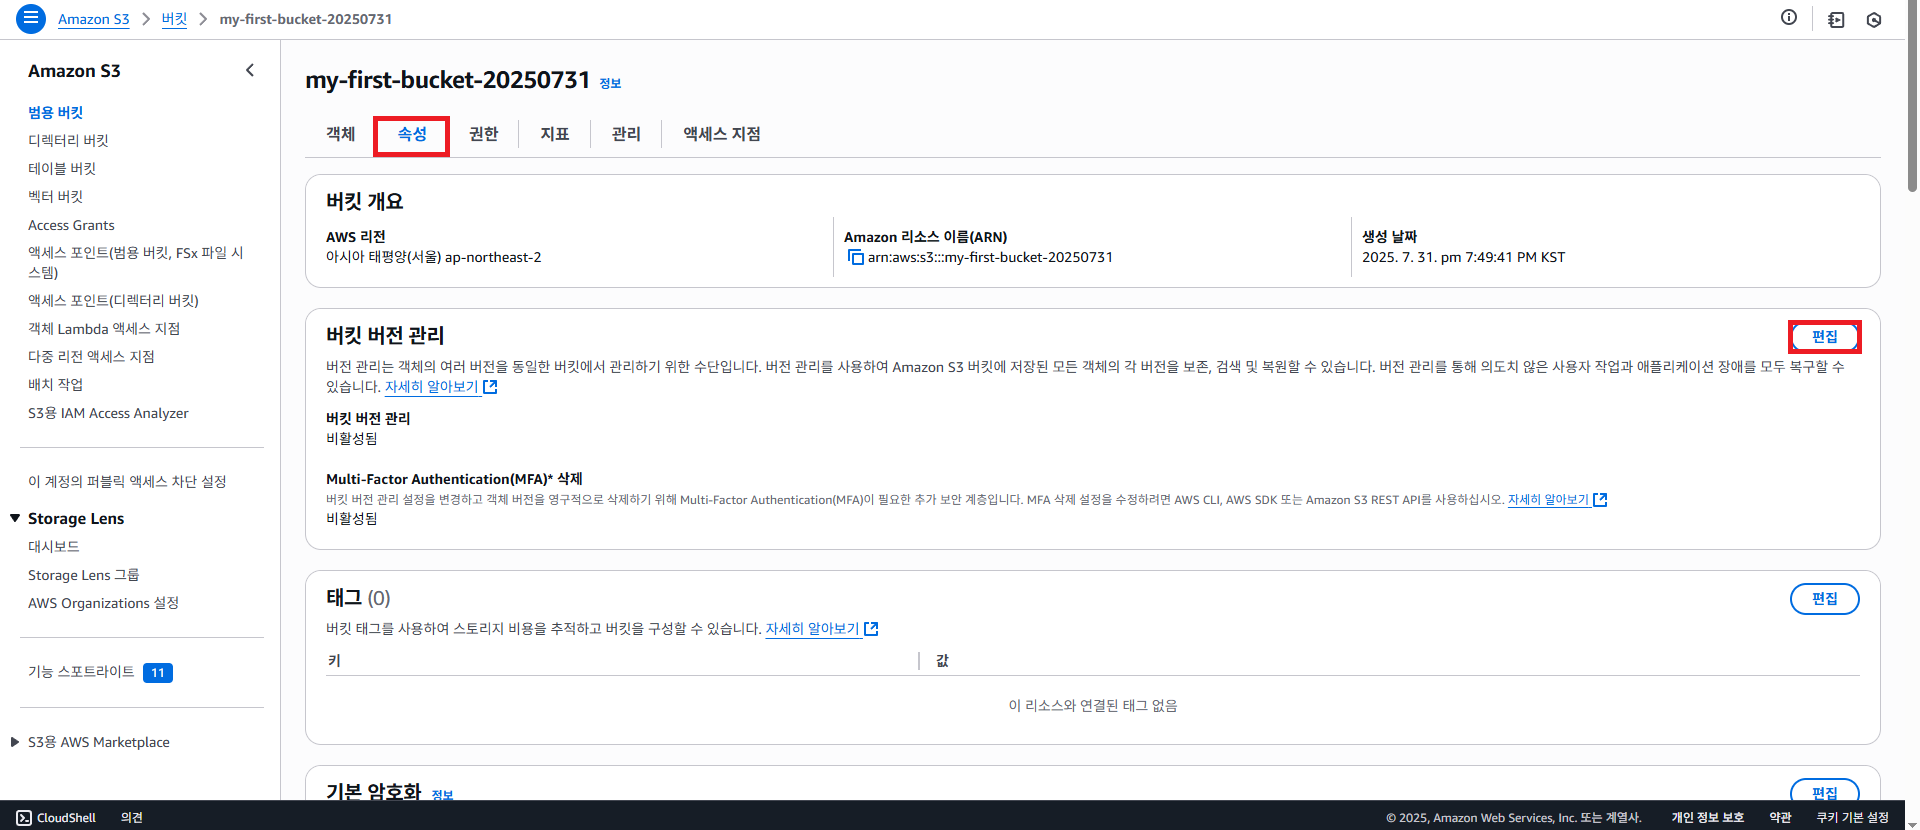
Task: Edit the default encryption settings
Action: pyautogui.click(x=1825, y=792)
